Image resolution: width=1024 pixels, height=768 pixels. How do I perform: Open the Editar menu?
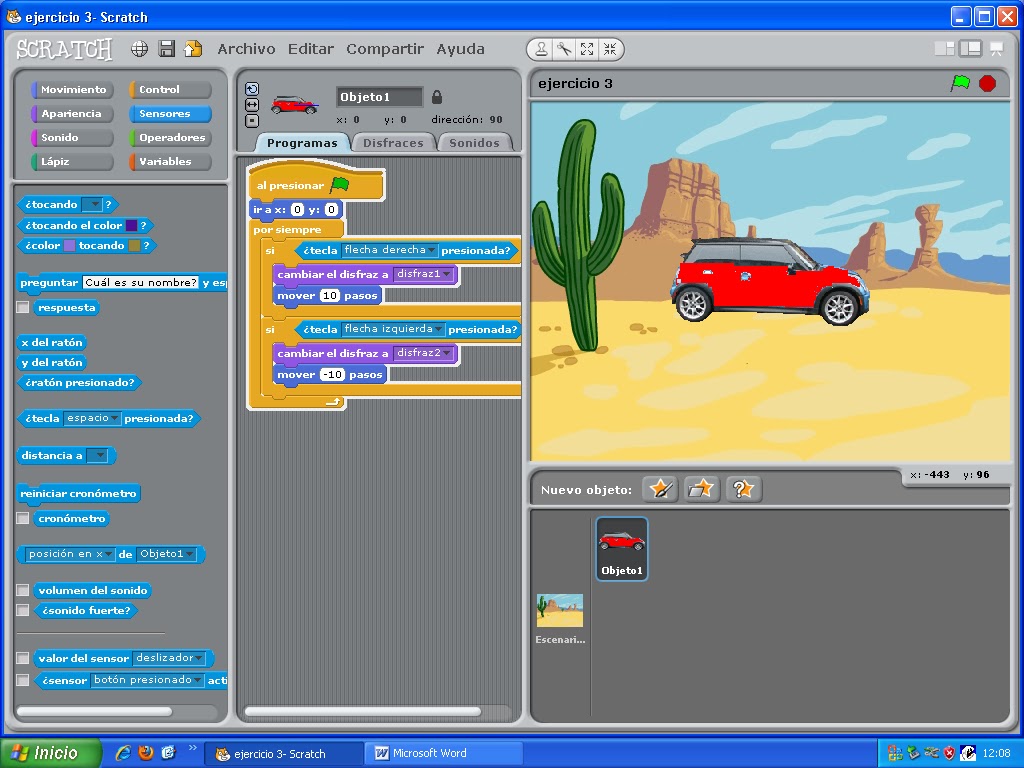[x=311, y=49]
